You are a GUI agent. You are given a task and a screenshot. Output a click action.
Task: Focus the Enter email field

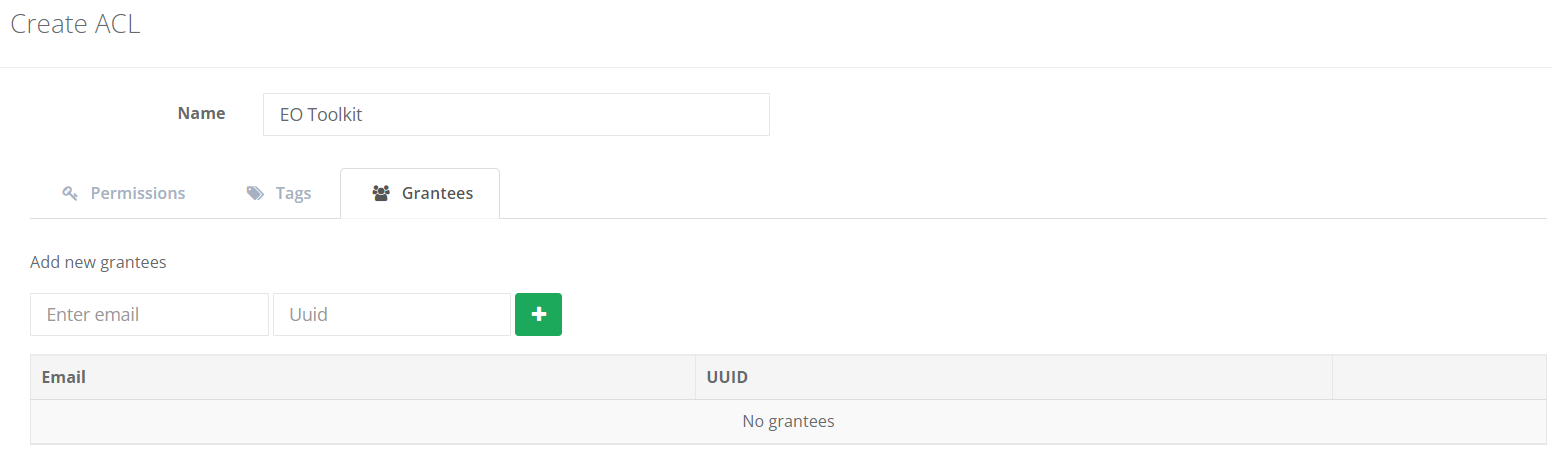tap(150, 314)
